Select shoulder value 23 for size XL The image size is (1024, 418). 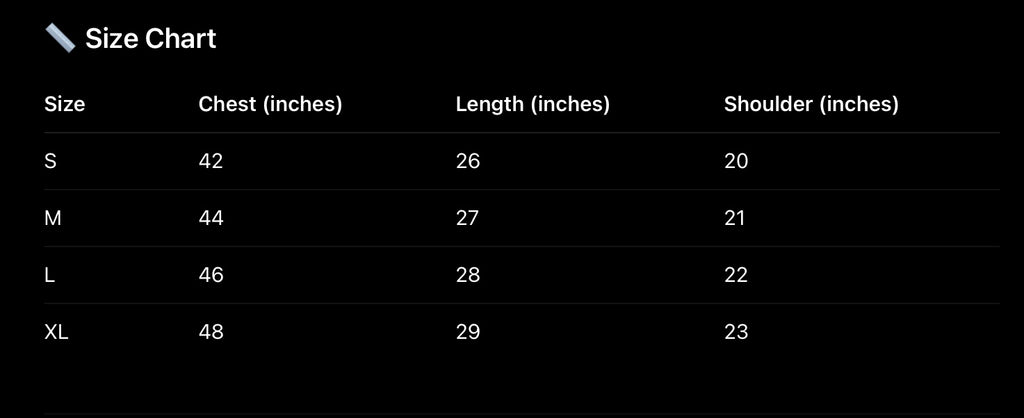point(736,332)
